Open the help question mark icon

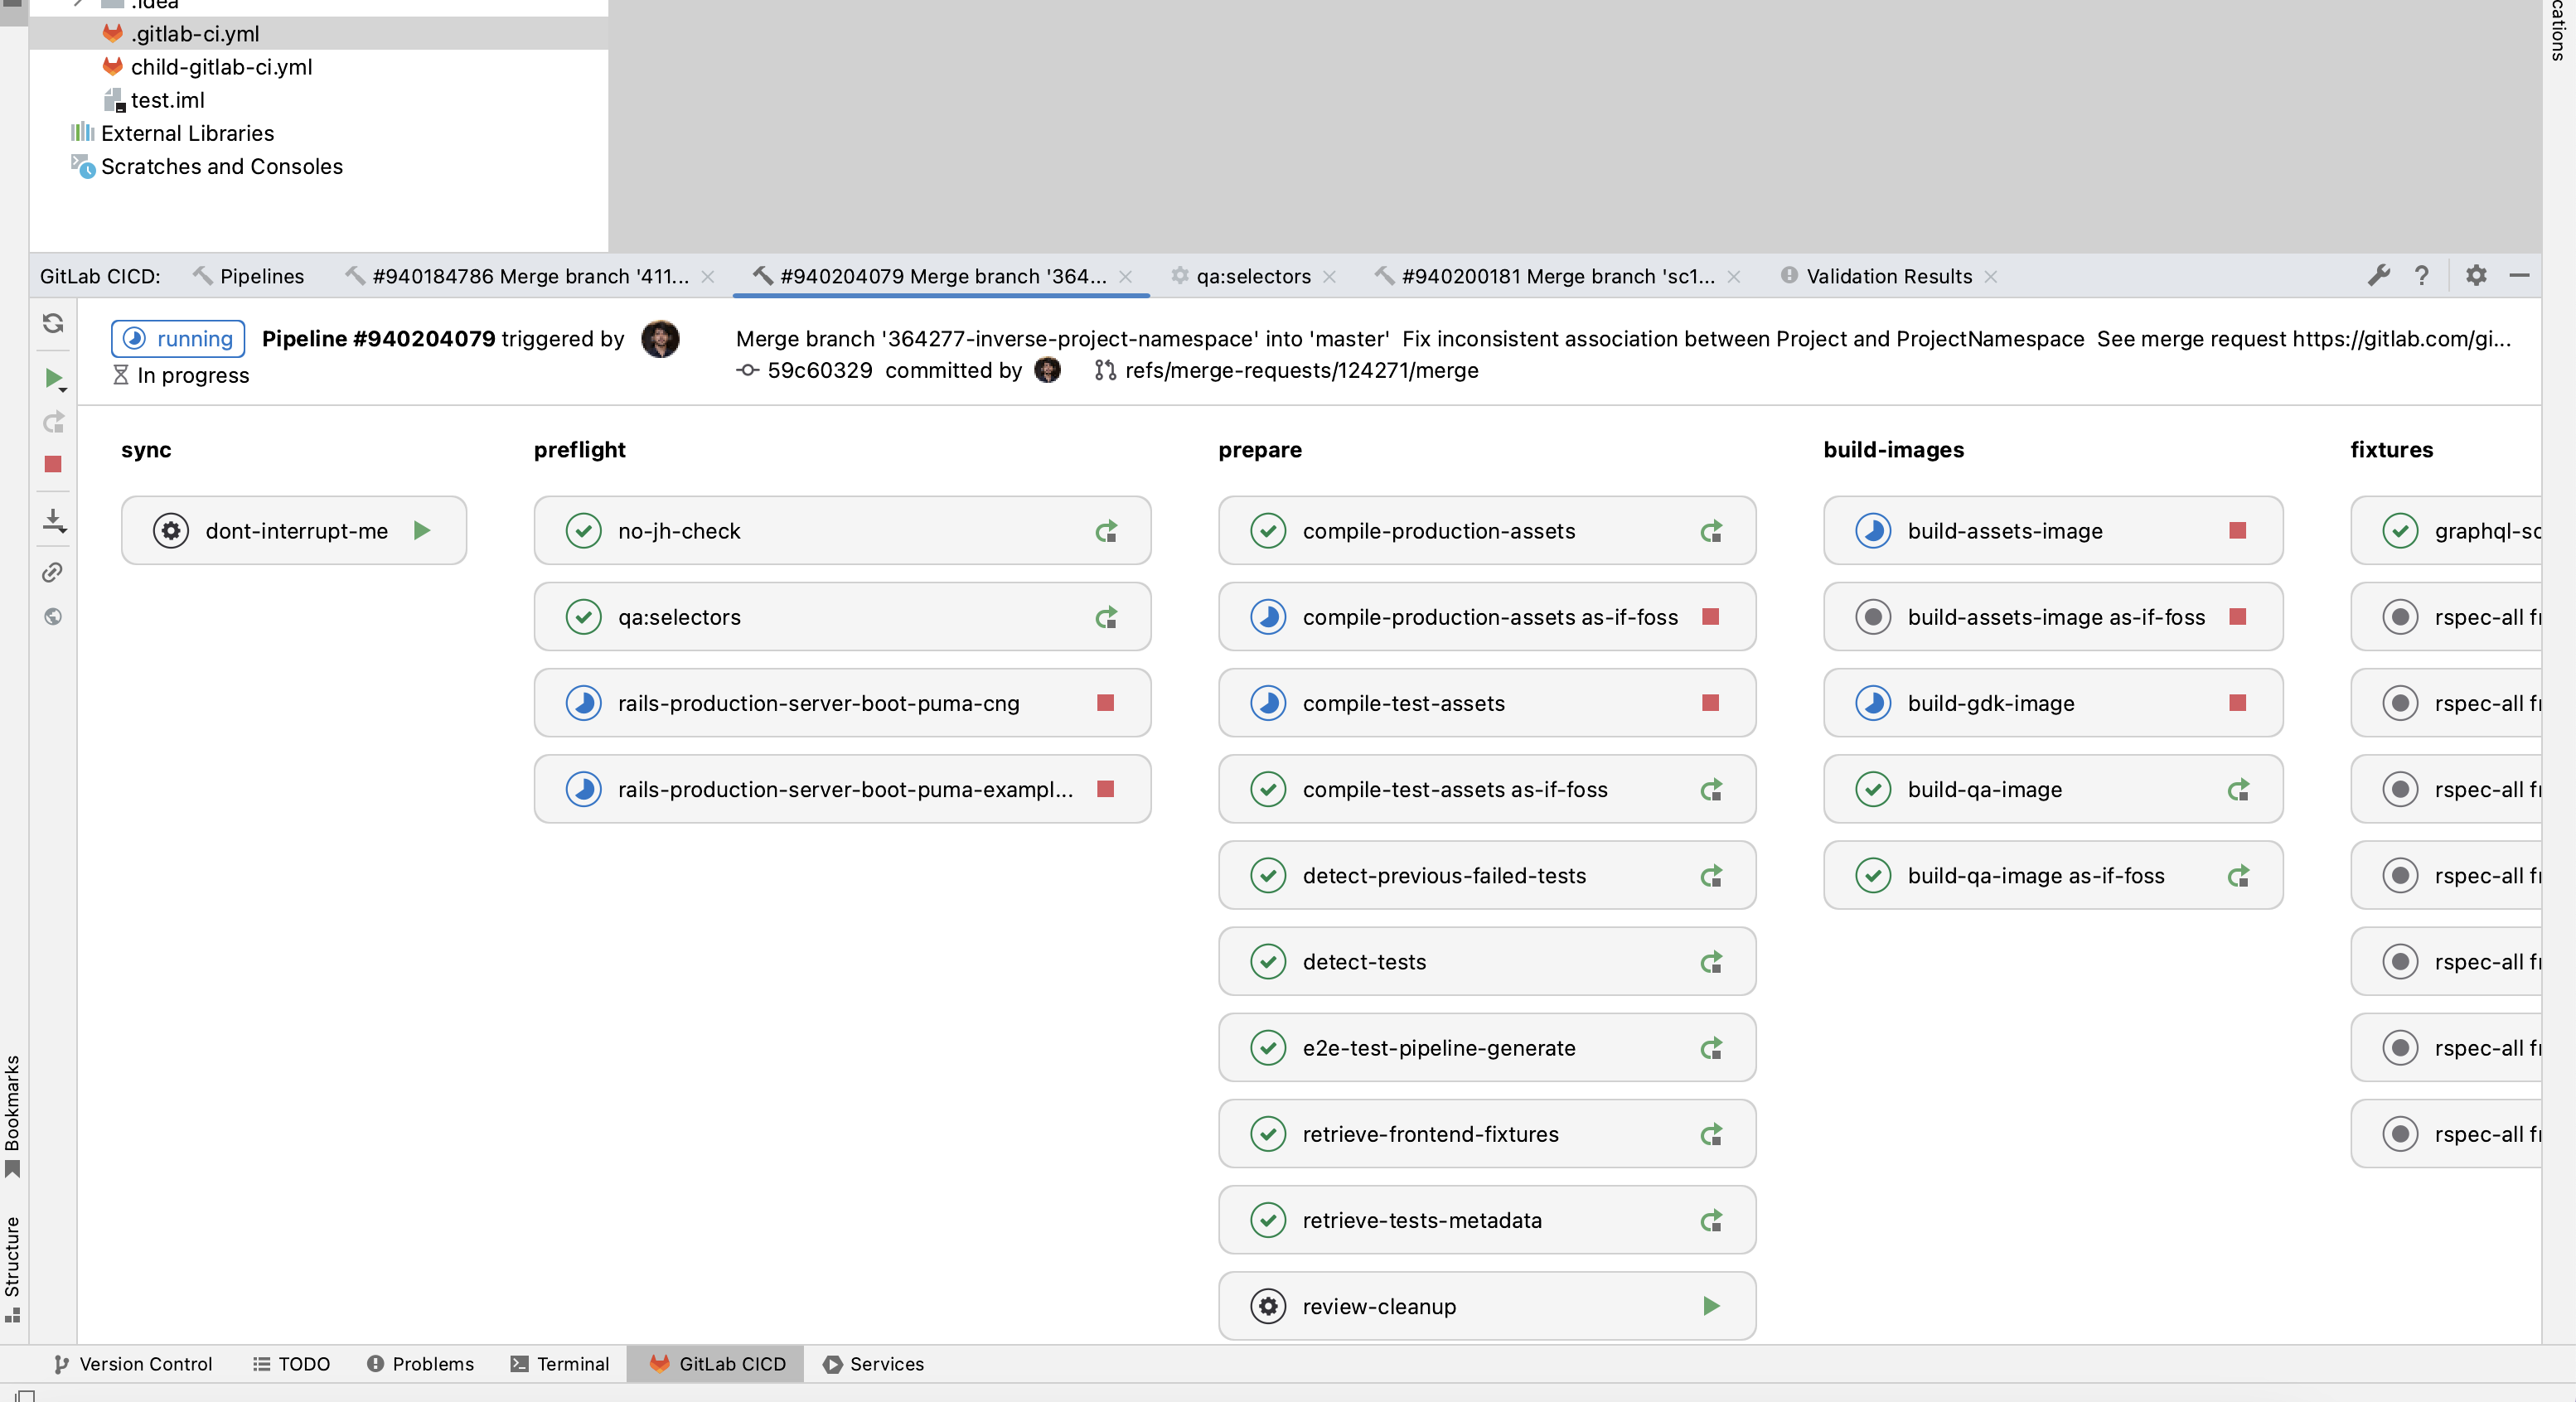coord(2422,275)
